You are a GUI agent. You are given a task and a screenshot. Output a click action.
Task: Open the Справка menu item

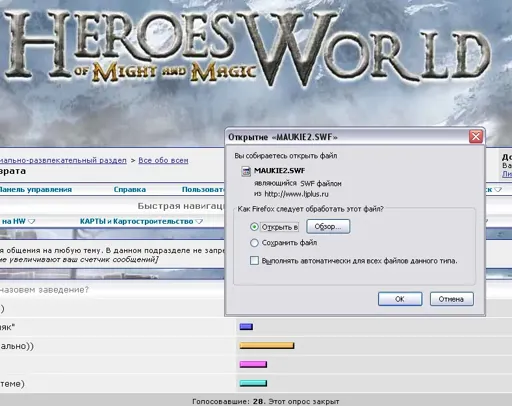click(x=130, y=189)
